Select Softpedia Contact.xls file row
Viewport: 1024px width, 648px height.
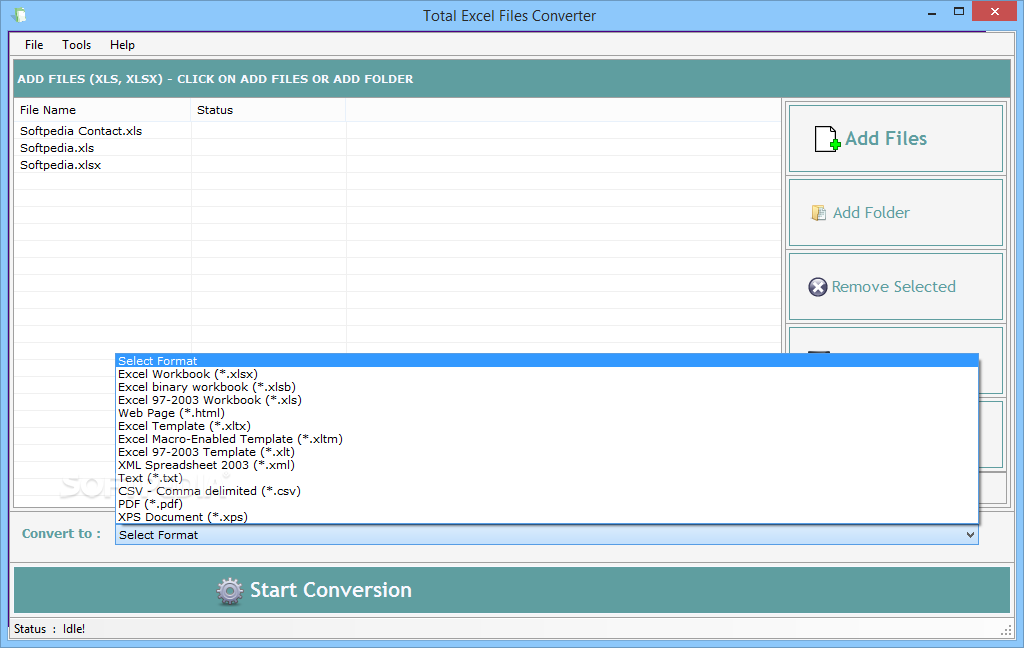coord(397,131)
